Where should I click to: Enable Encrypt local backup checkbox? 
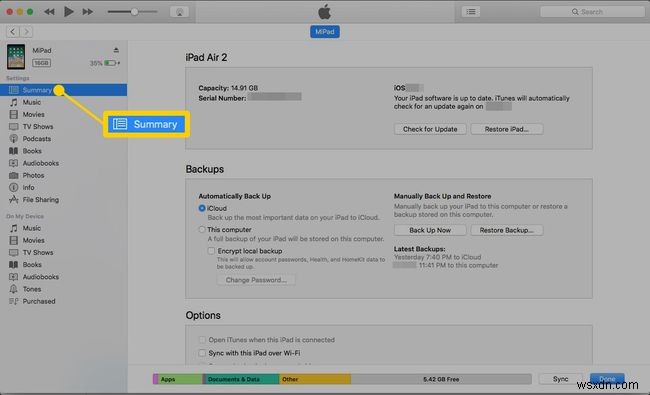pos(211,251)
